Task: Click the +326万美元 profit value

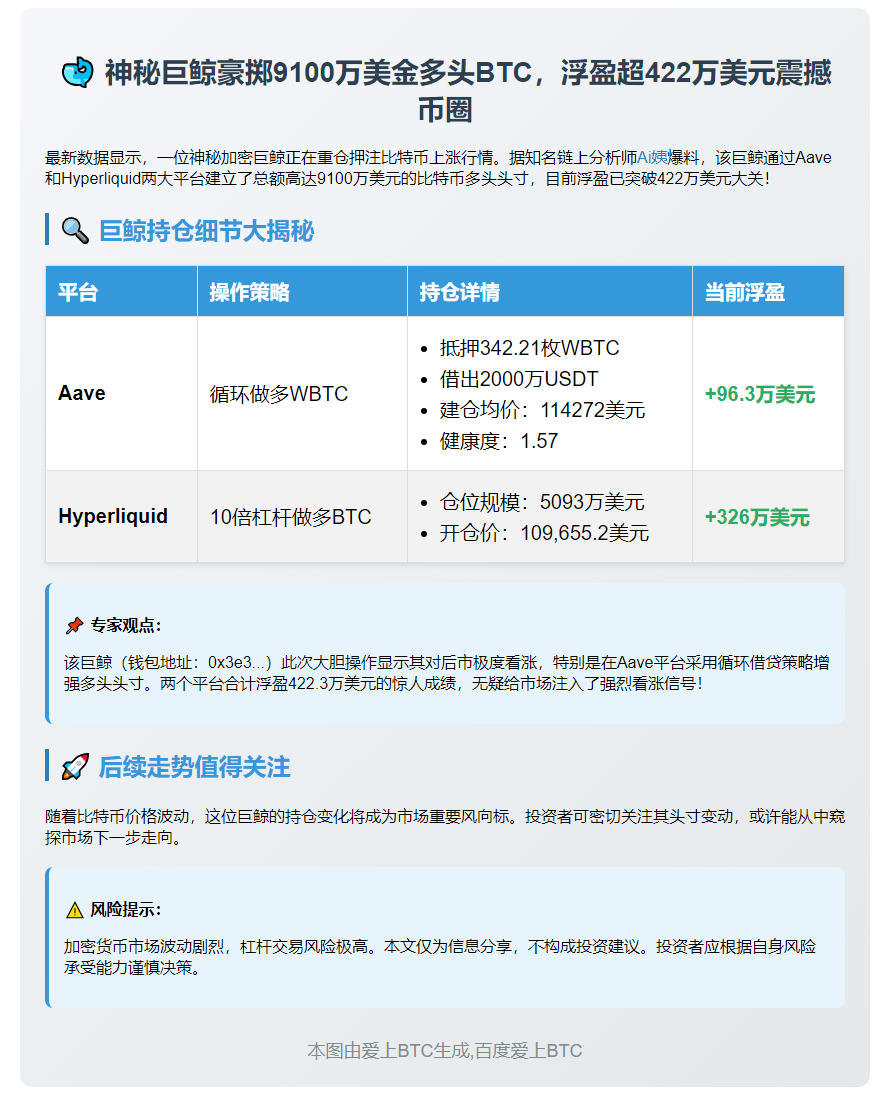Action: click(757, 517)
